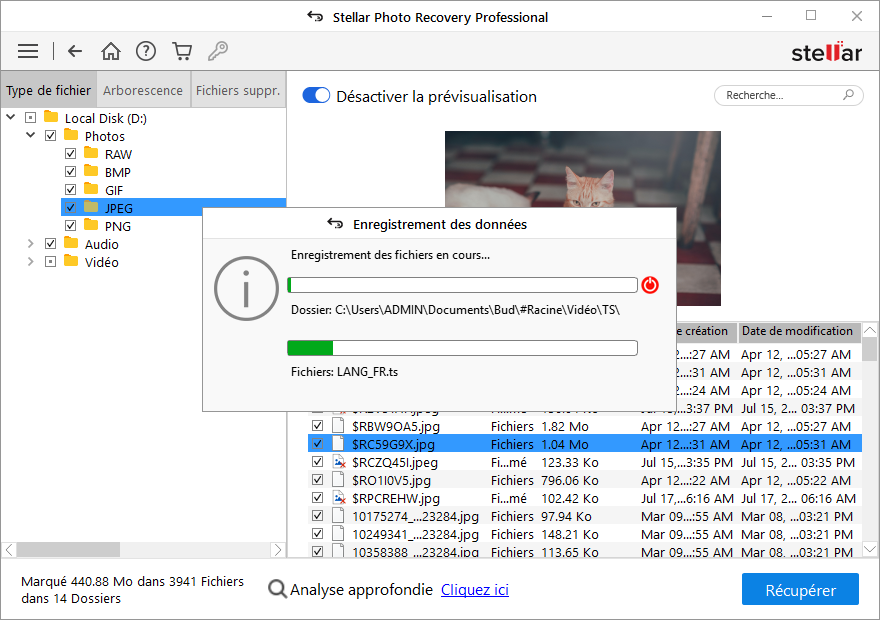
Task: Click the search magnifier icon
Action: (849, 95)
